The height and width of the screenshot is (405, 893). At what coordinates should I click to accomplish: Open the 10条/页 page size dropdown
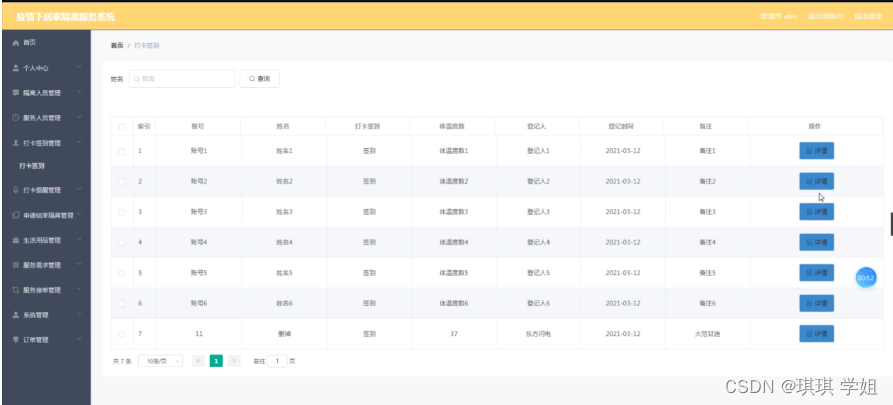[161, 361]
